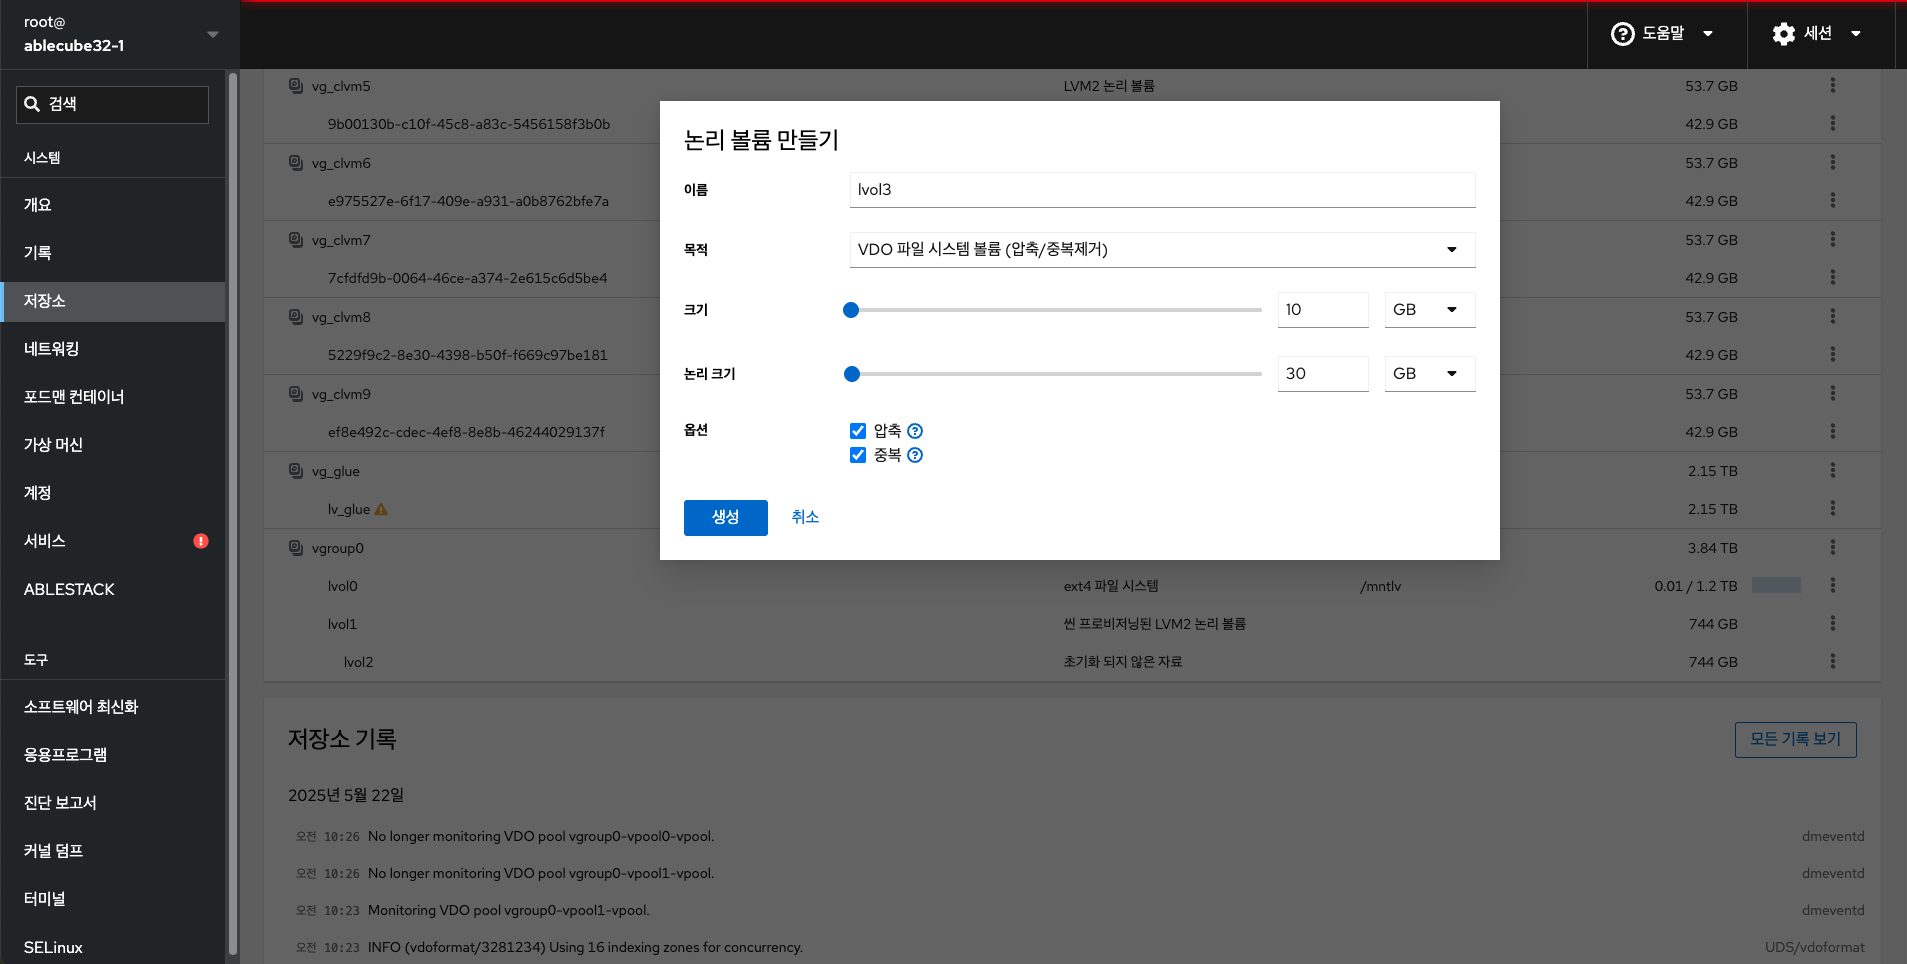Expand the 세션 session menu

1817,34
